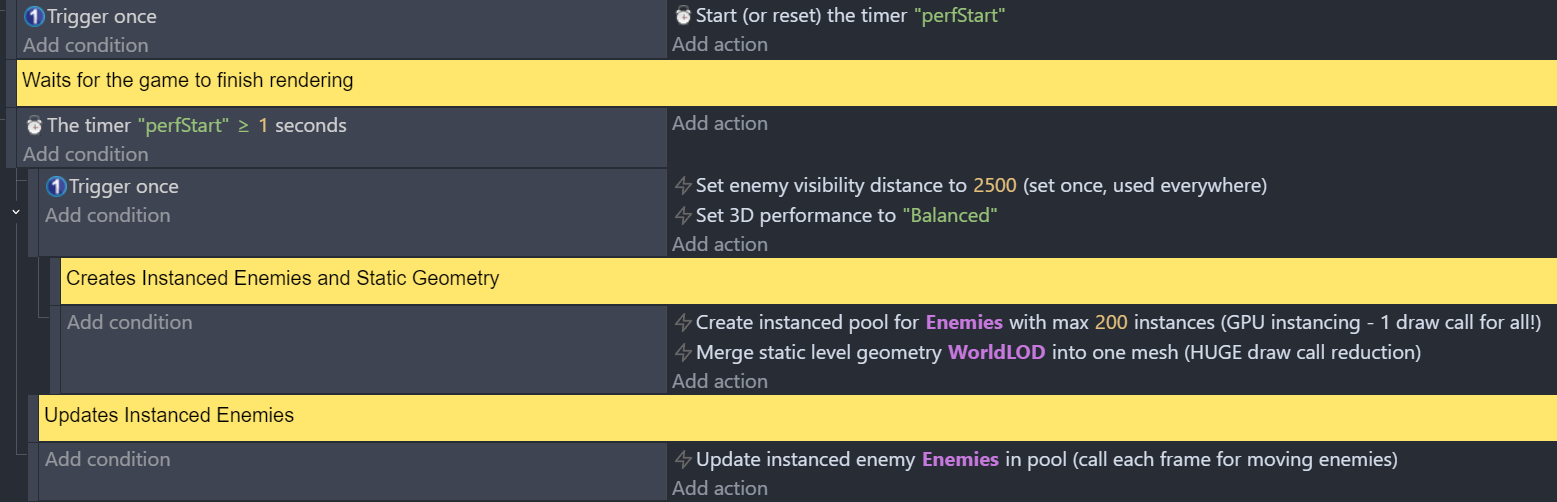Click the lightning icon beside Create instanced pool

point(683,323)
